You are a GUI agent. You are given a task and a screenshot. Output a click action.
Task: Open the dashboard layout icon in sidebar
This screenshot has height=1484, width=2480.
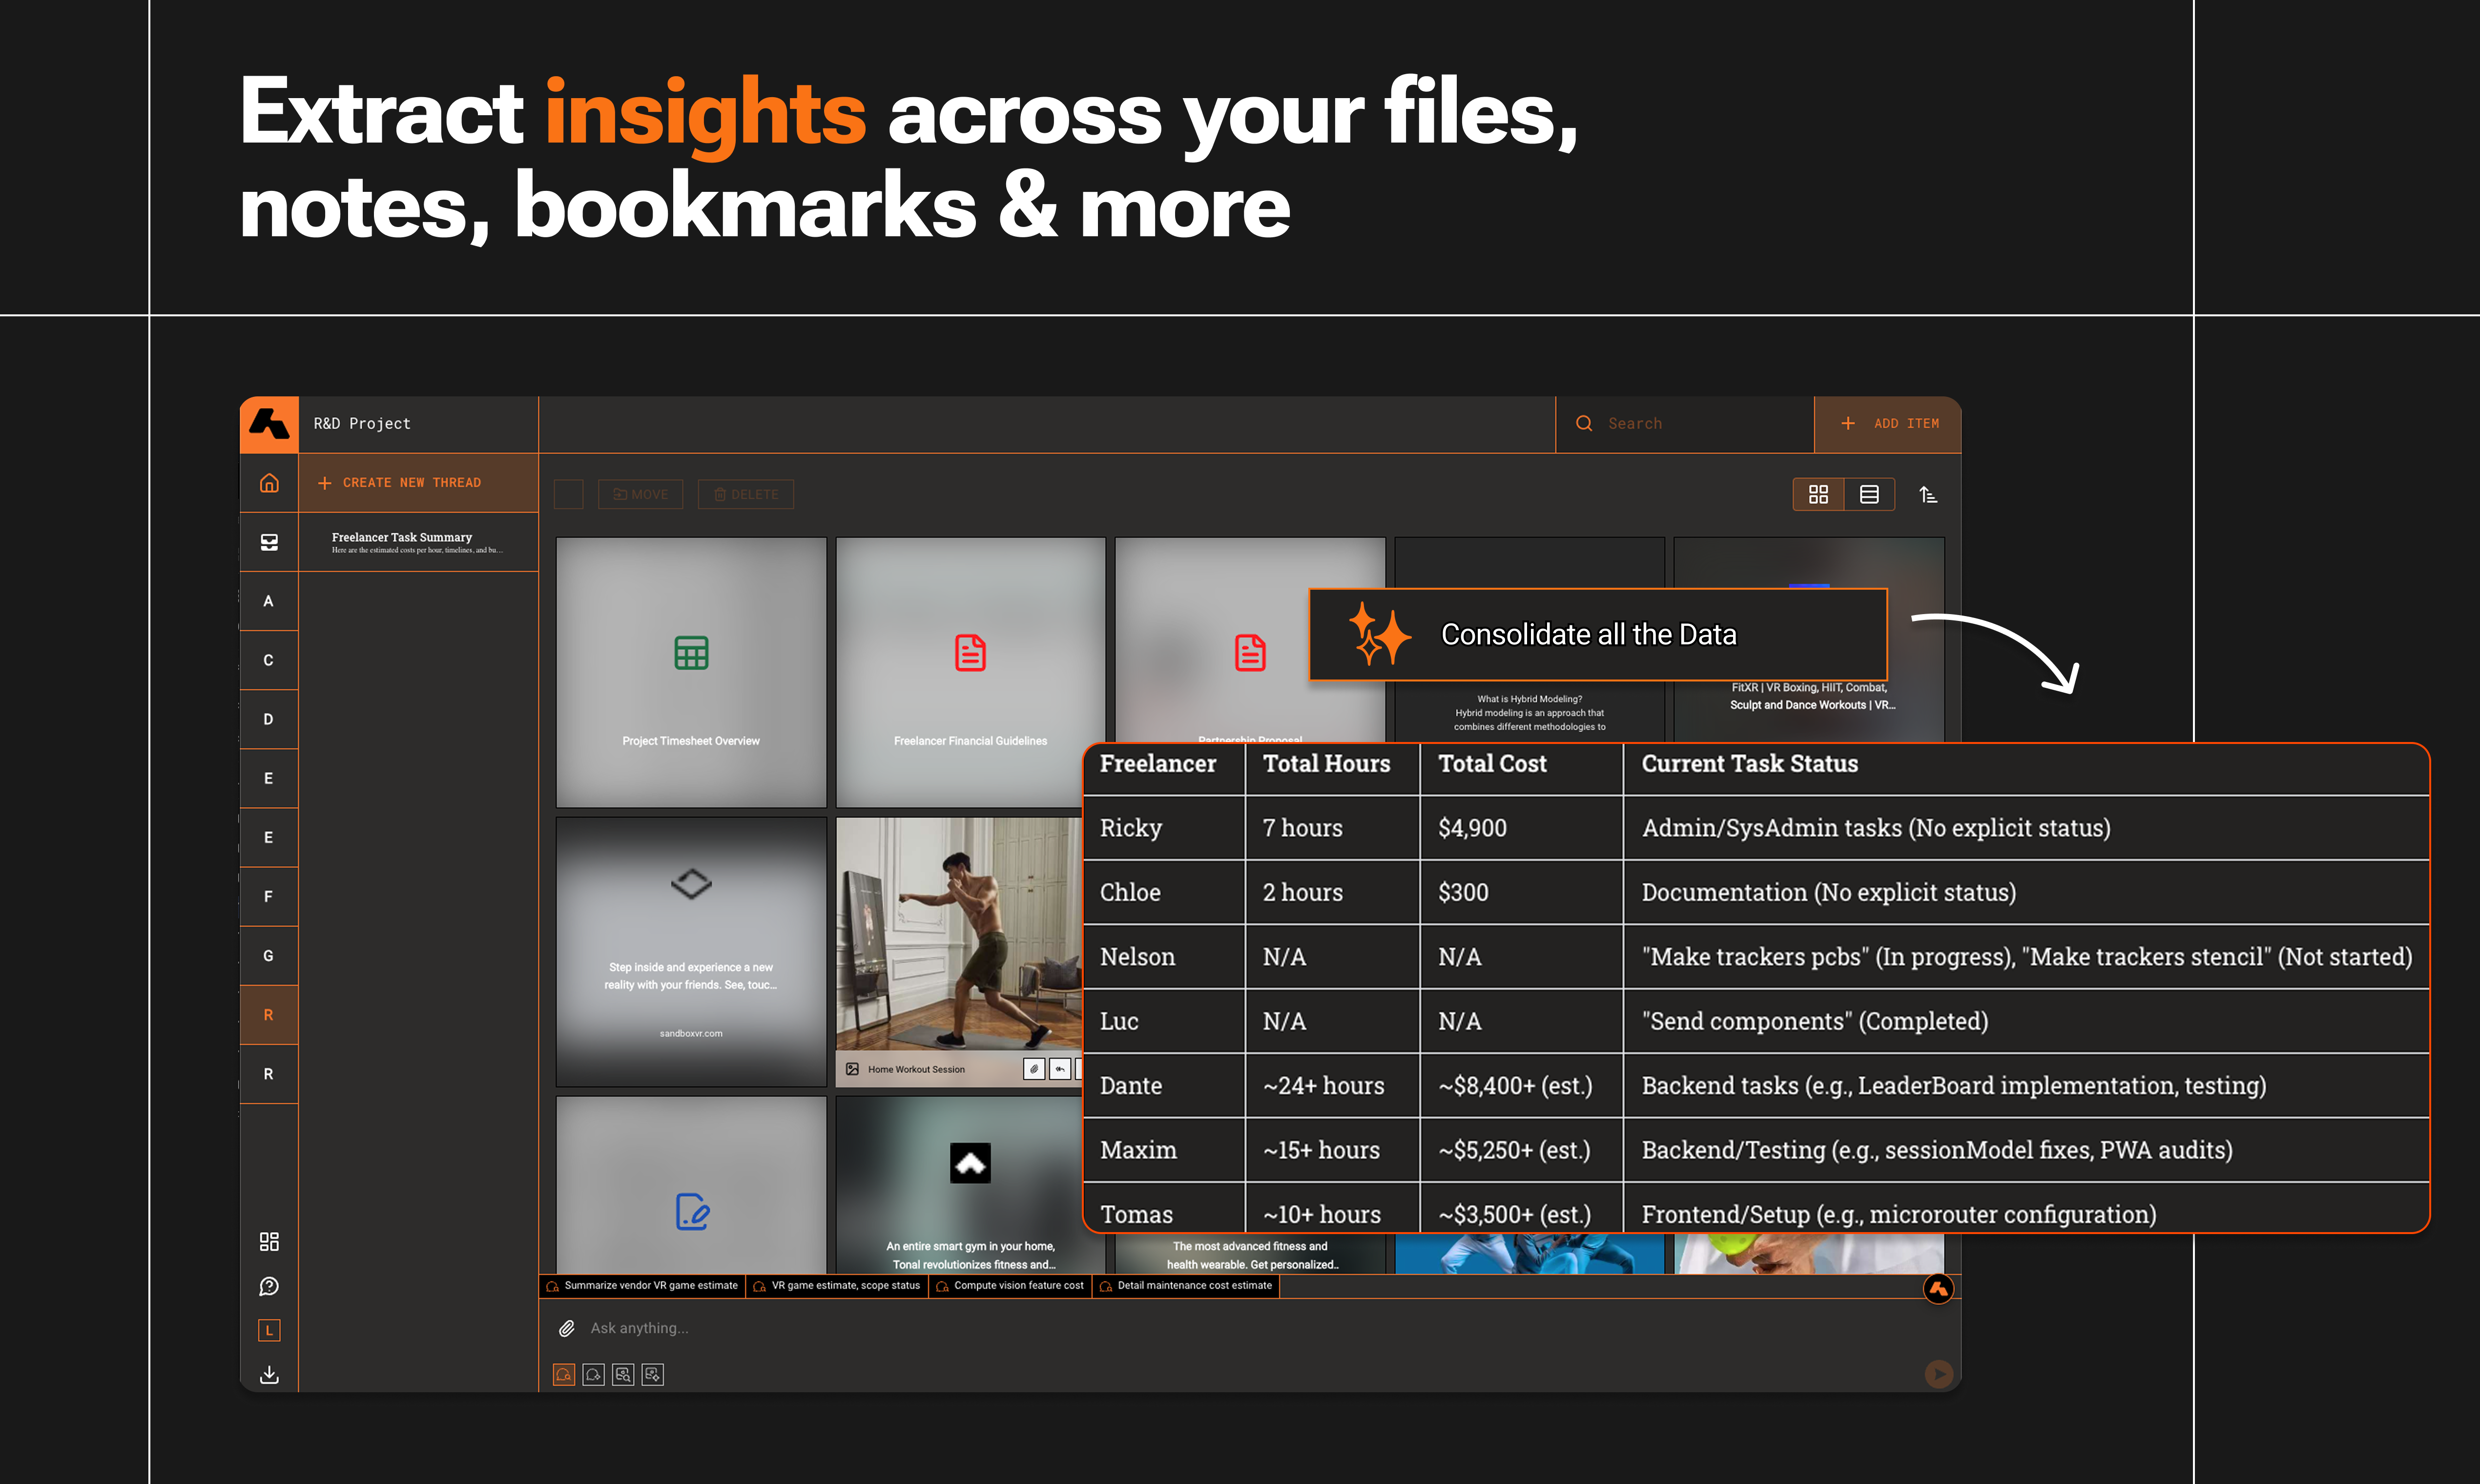click(269, 1241)
